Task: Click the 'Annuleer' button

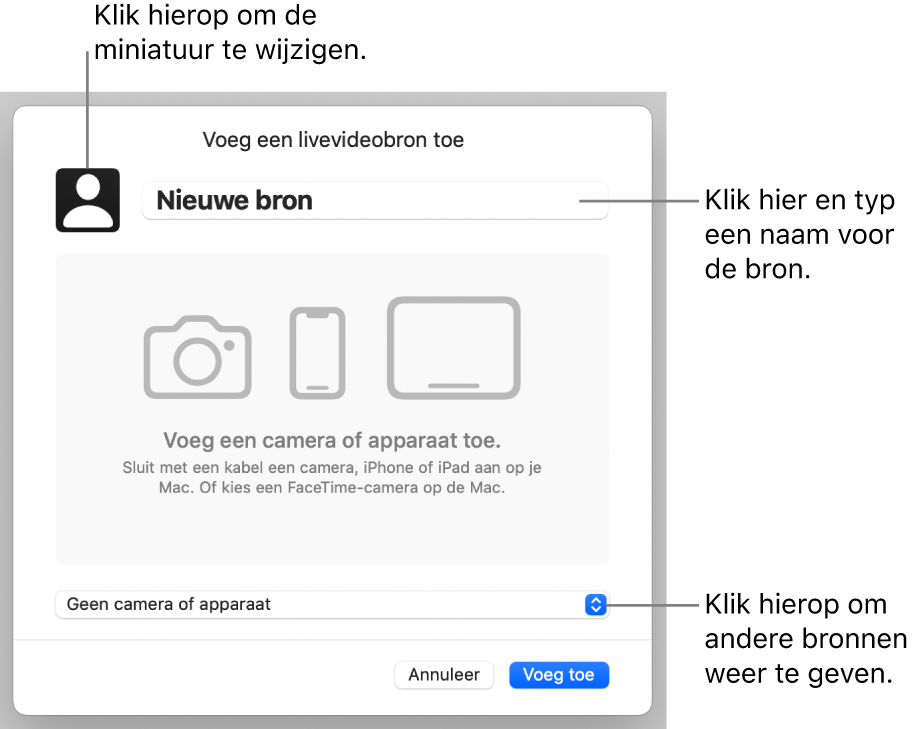Action: pos(444,675)
